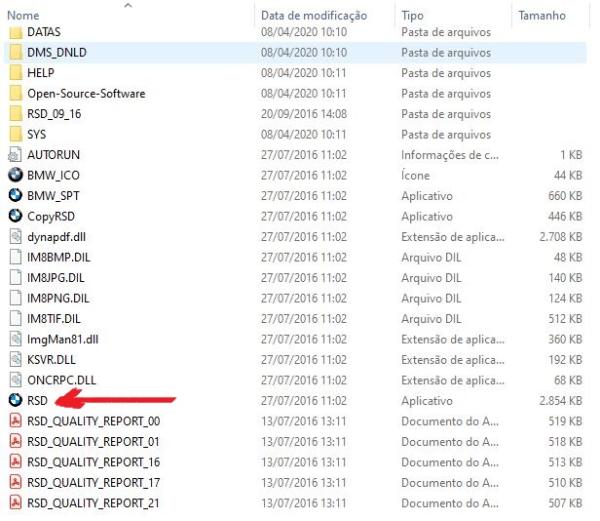
Task: Select the CopyRSD file name
Action: pos(51,217)
